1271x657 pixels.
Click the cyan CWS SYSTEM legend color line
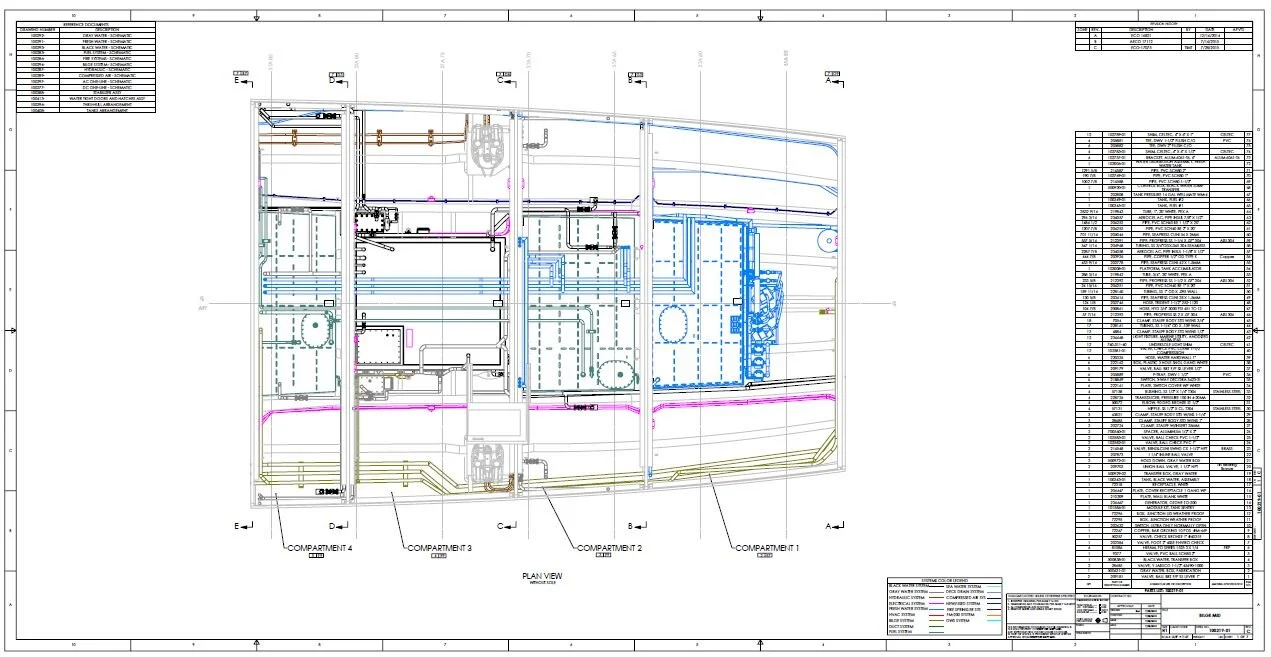tap(994, 621)
